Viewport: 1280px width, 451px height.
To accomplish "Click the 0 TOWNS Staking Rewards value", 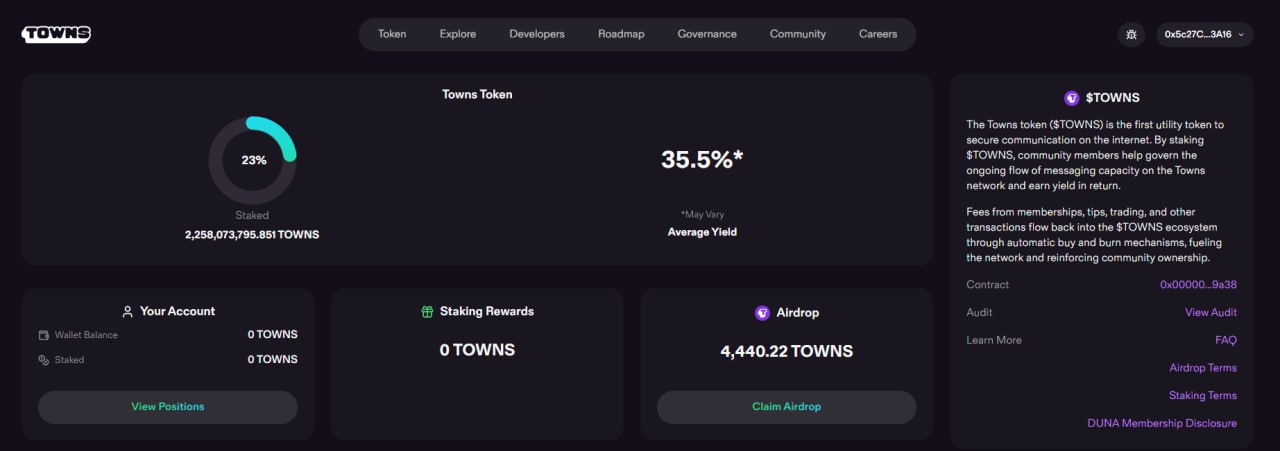I will tap(477, 350).
